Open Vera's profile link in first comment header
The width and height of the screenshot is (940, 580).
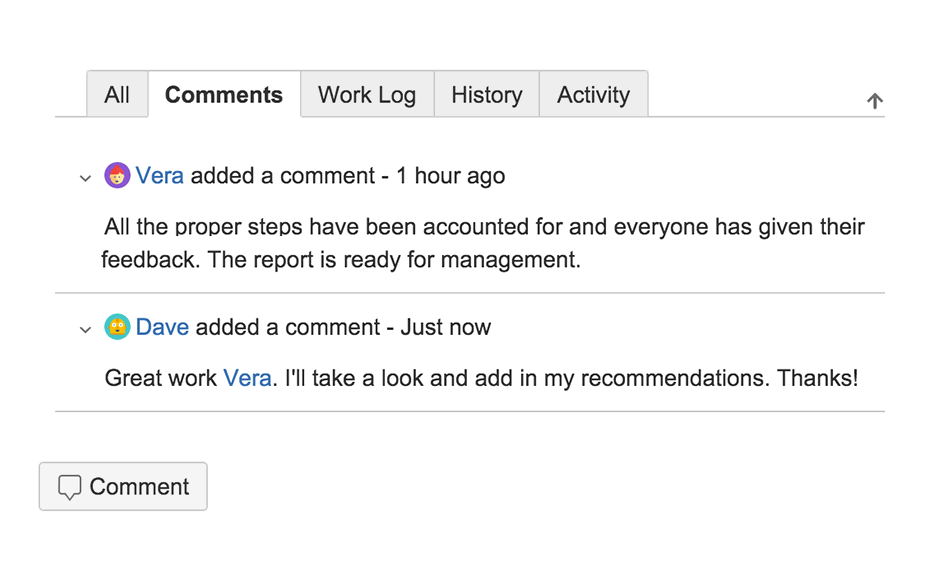coord(160,176)
